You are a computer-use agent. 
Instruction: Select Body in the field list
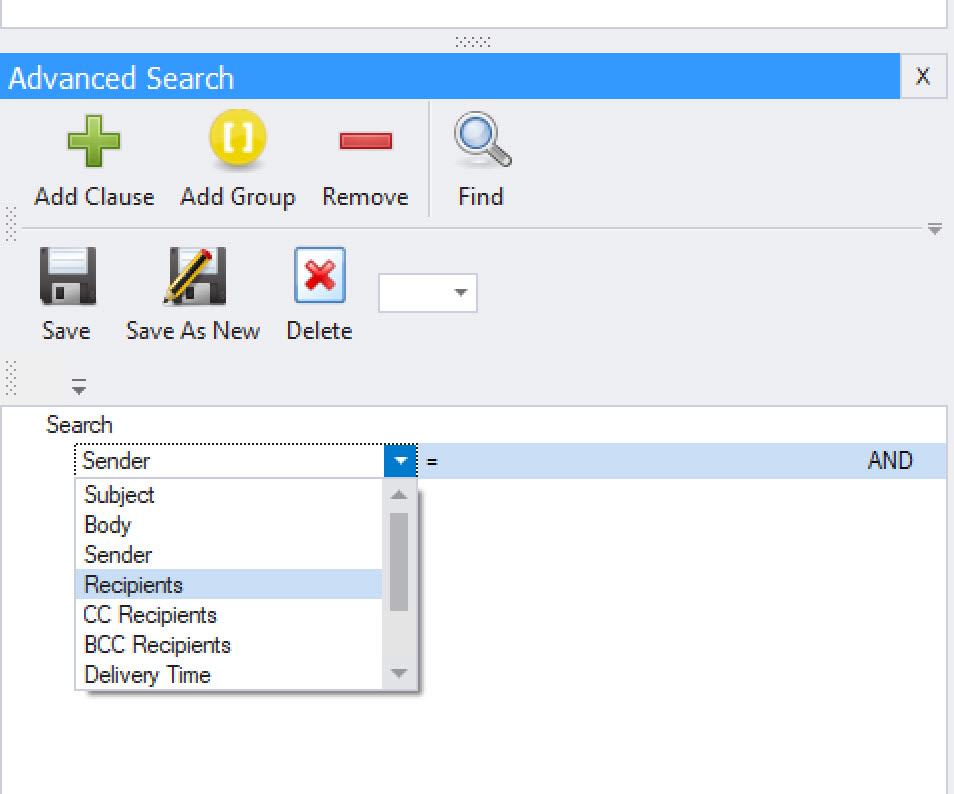tap(229, 524)
